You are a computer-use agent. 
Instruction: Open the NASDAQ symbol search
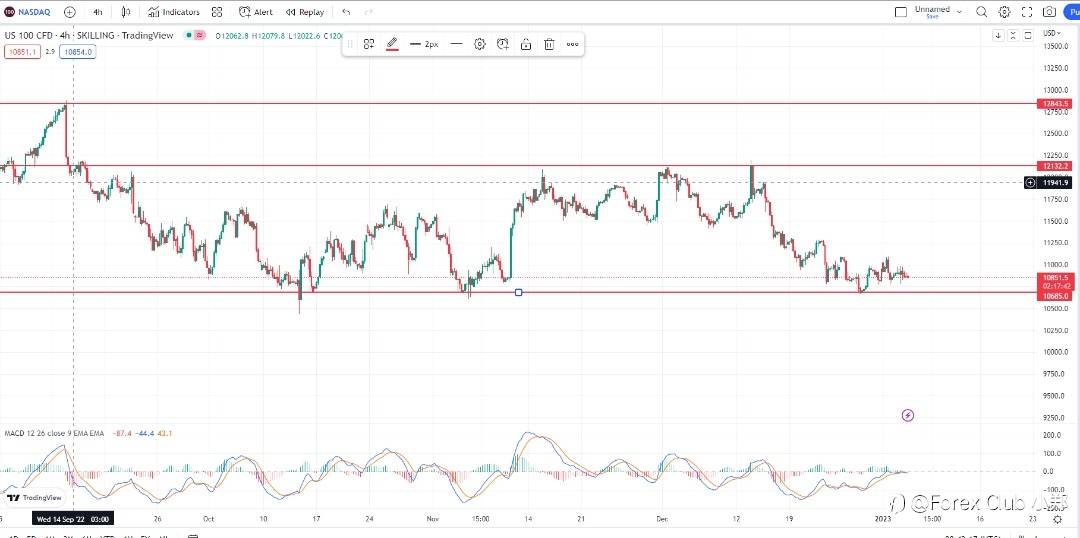pyautogui.click(x=28, y=12)
